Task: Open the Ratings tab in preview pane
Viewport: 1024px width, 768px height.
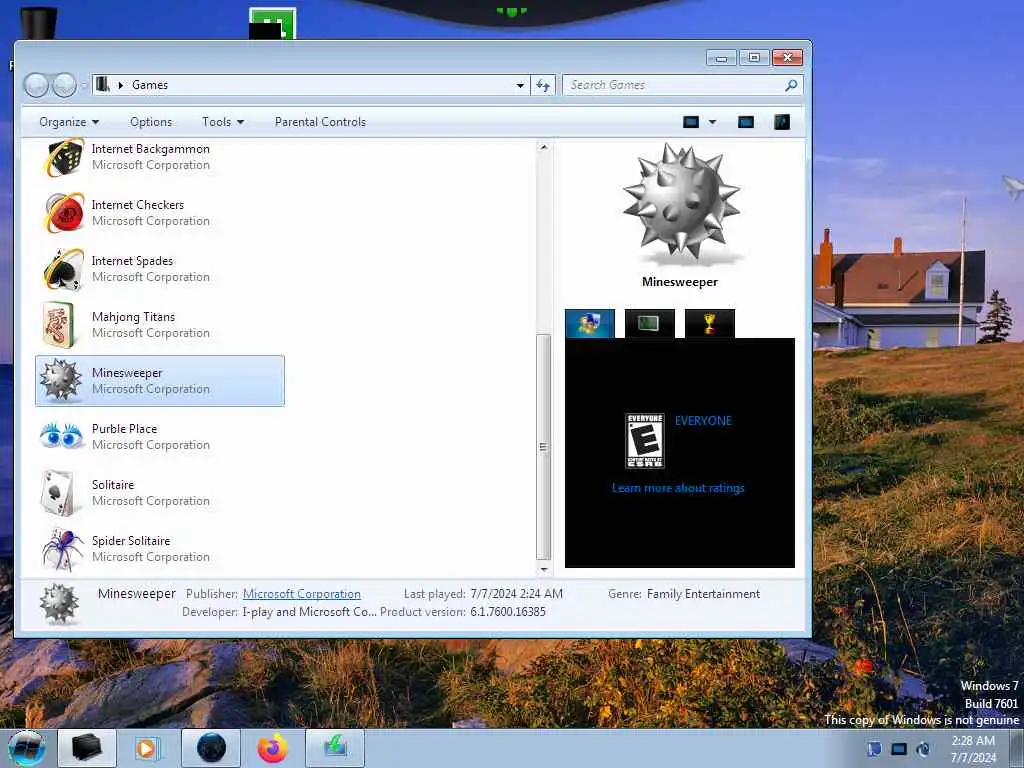Action: [x=590, y=324]
